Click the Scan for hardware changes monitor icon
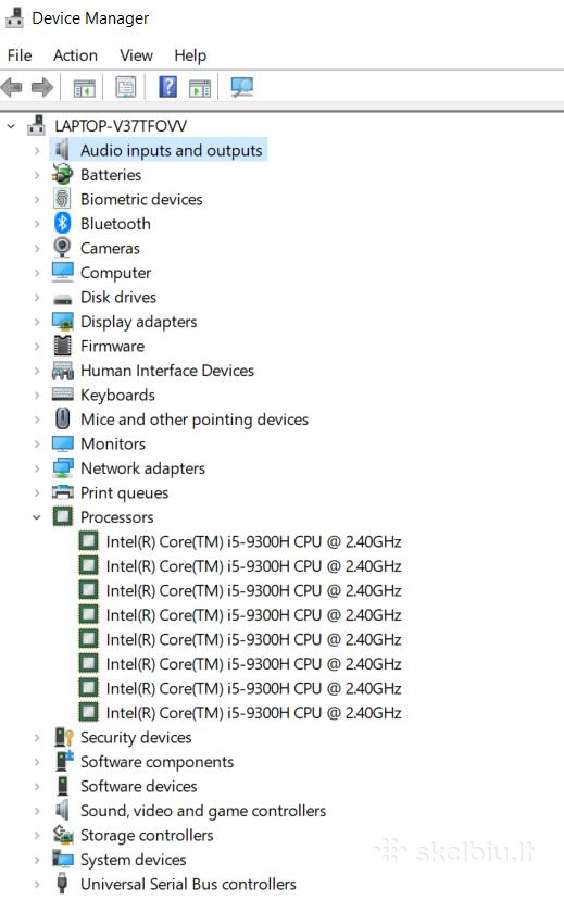564x900 pixels. coord(242,87)
